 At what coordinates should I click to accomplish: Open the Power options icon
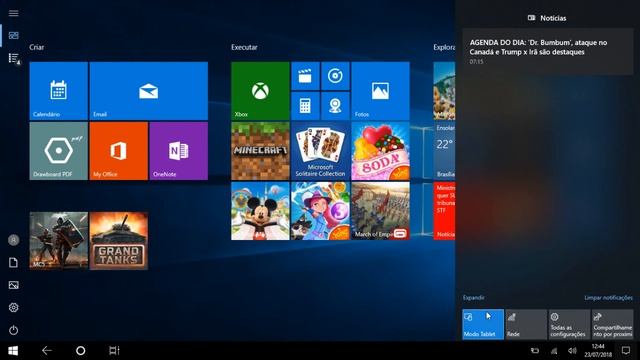(13, 330)
